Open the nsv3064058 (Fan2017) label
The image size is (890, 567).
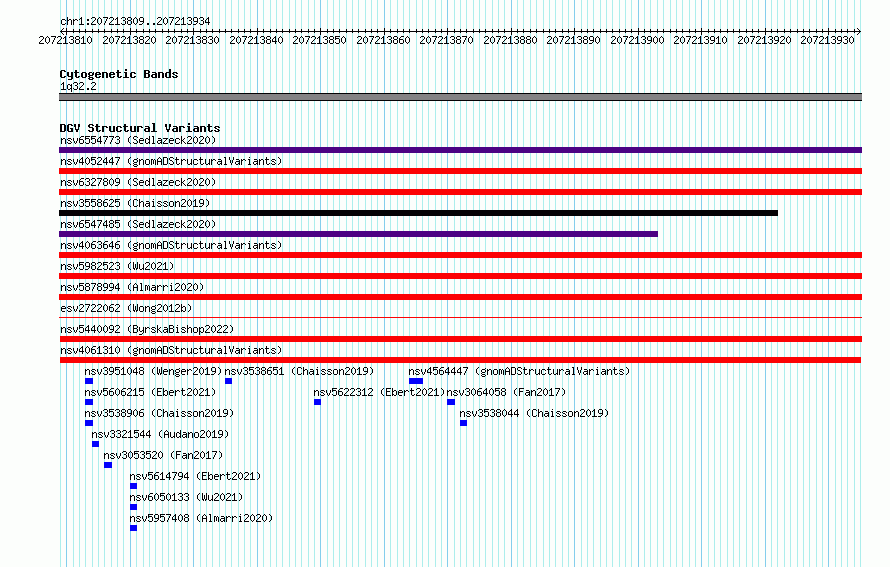[x=506, y=392]
